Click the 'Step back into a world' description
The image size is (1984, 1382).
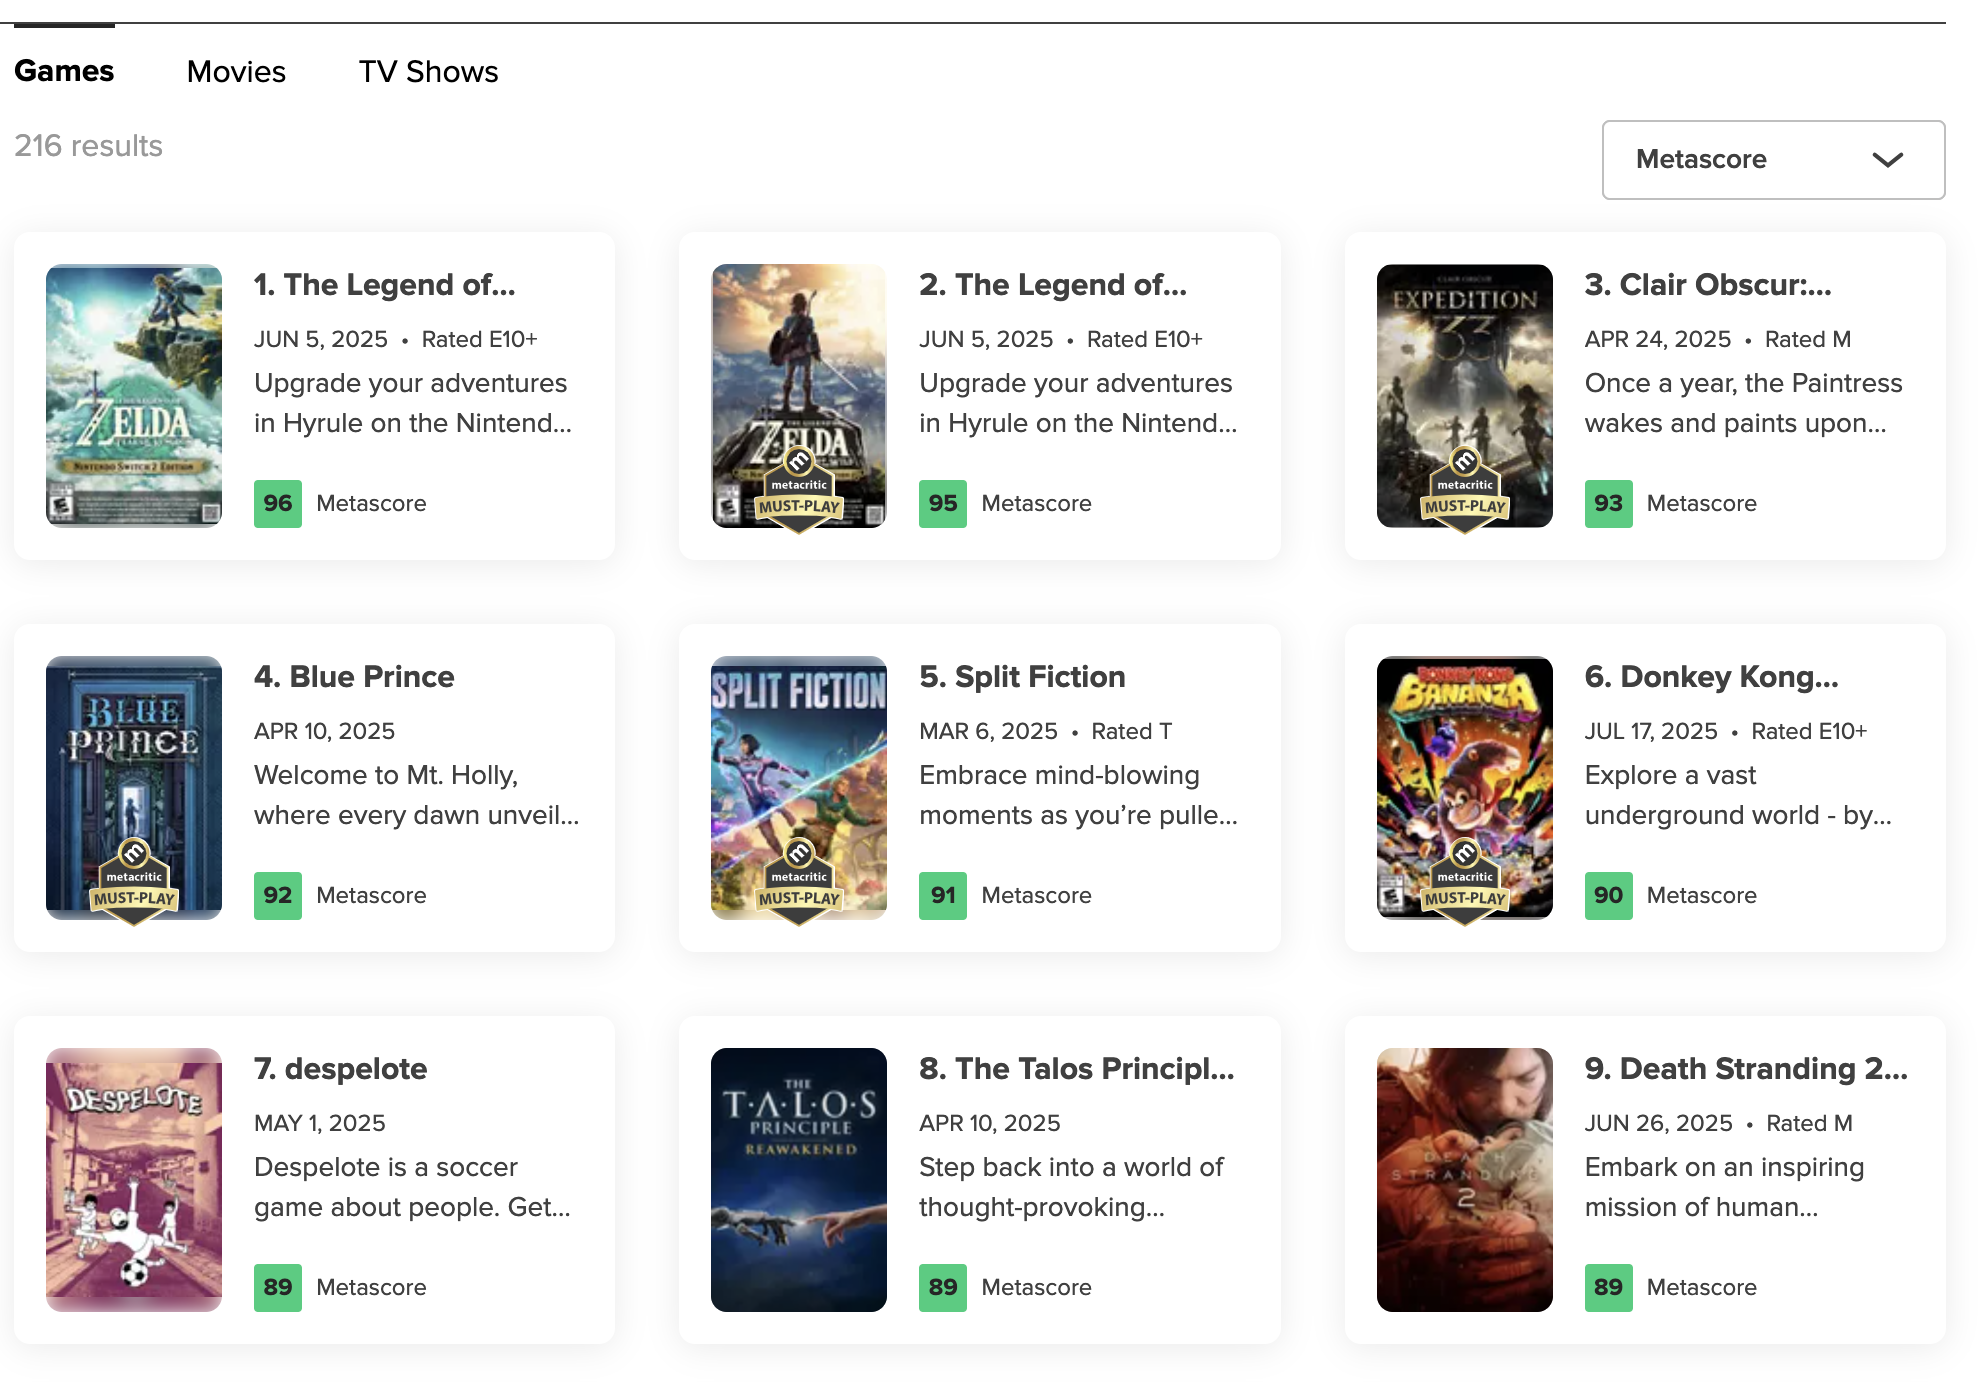(x=1071, y=1187)
